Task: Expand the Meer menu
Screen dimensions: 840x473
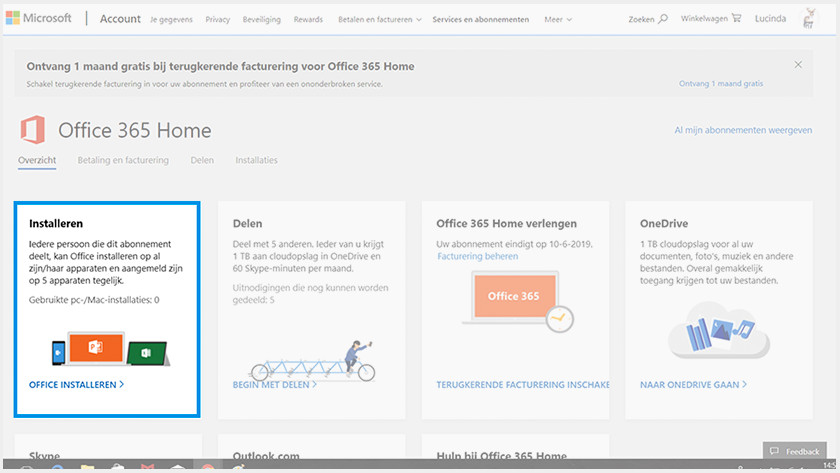Action: click(x=558, y=19)
